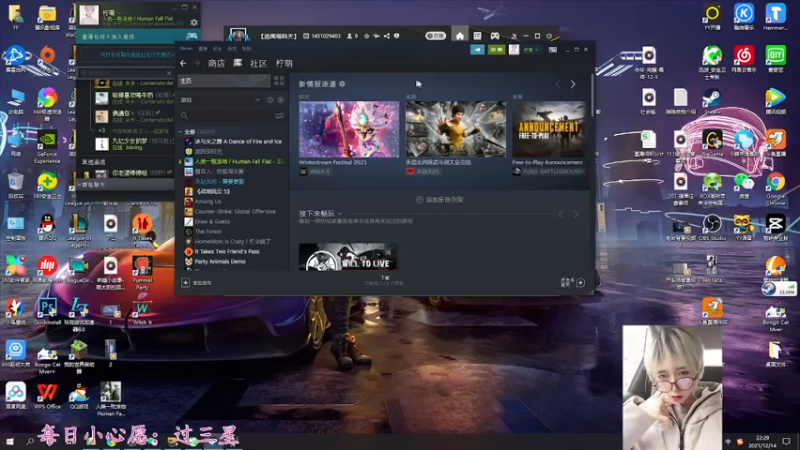This screenshot has height=450, width=800.
Task: Open the WPS Office desktop icon
Action: (x=47, y=396)
